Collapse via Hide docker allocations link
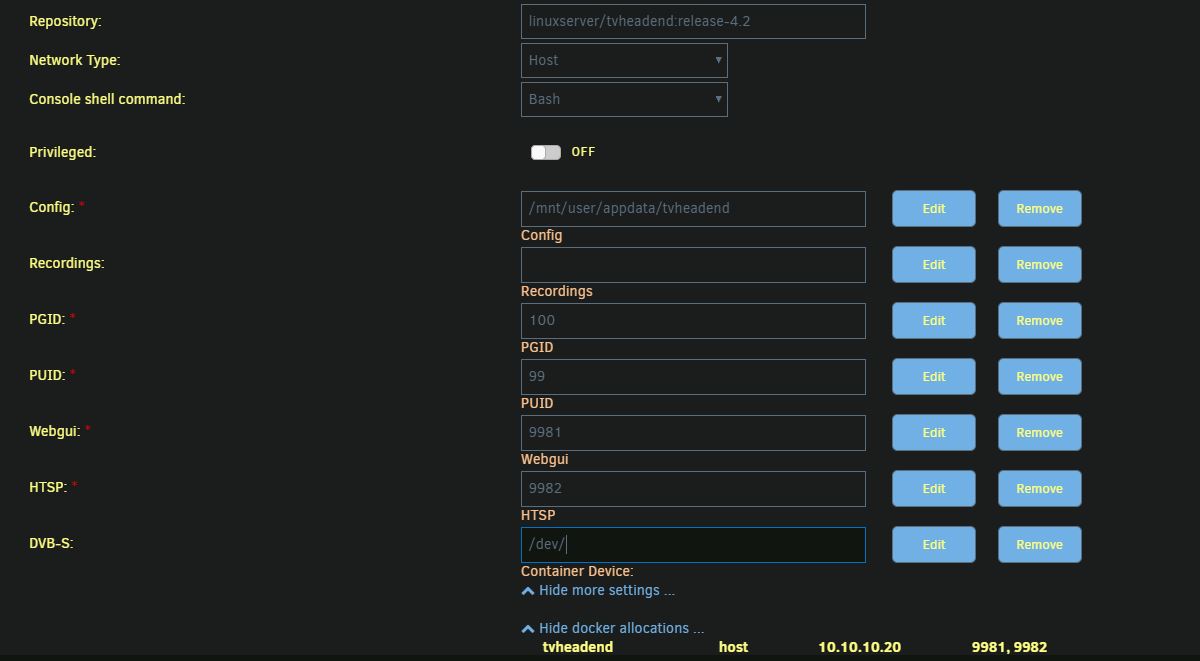Viewport: 1200px width, 661px height. [612, 628]
